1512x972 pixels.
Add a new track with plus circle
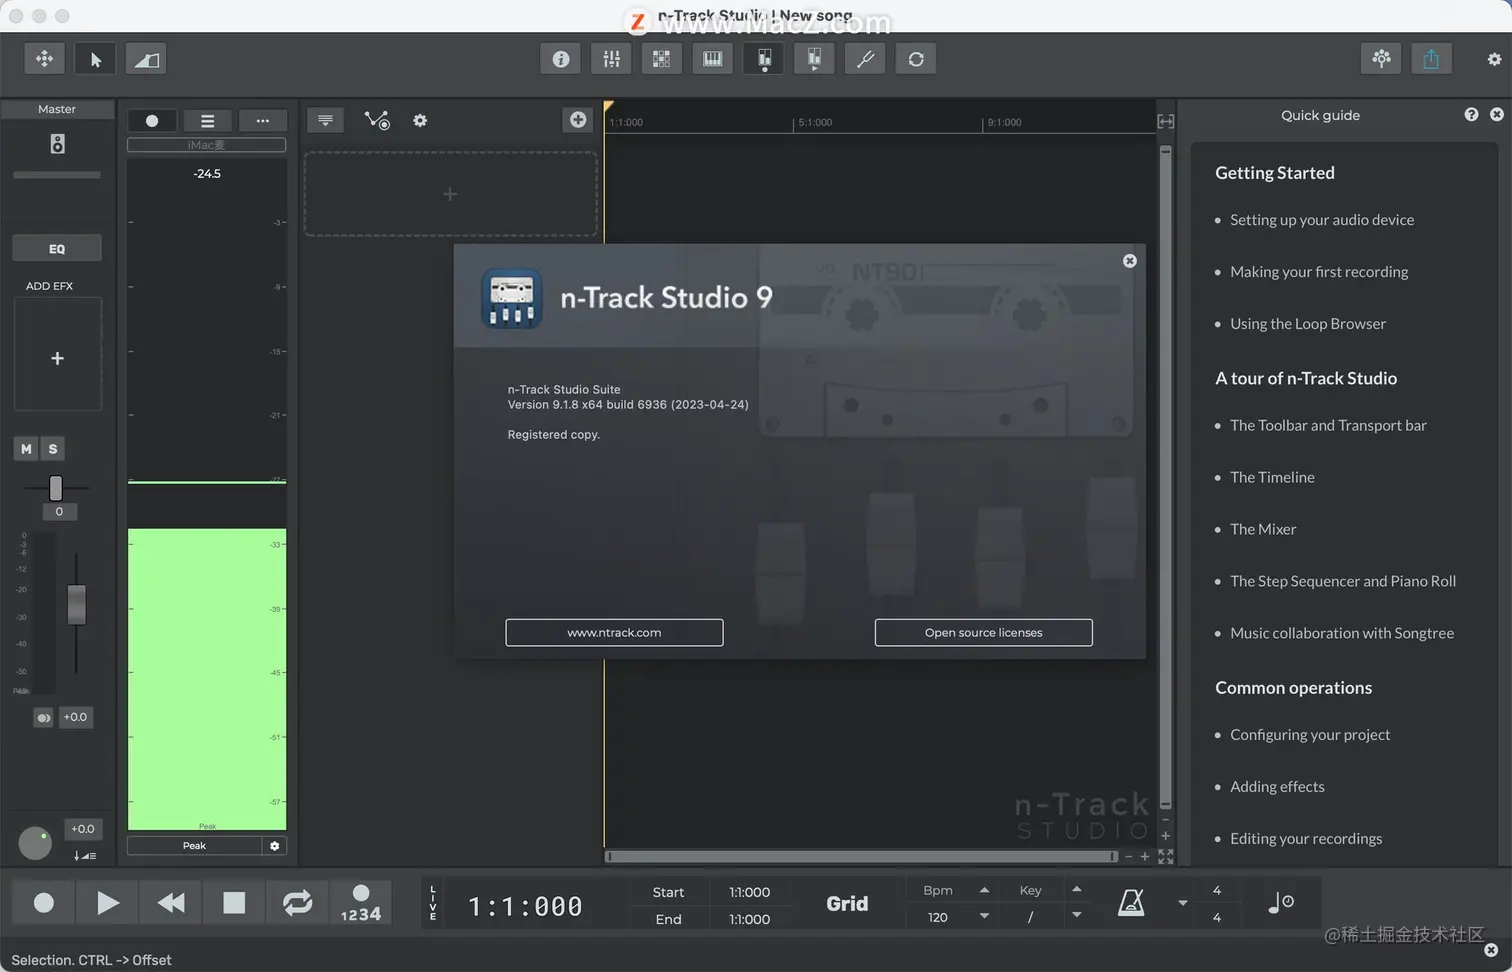[x=578, y=120]
